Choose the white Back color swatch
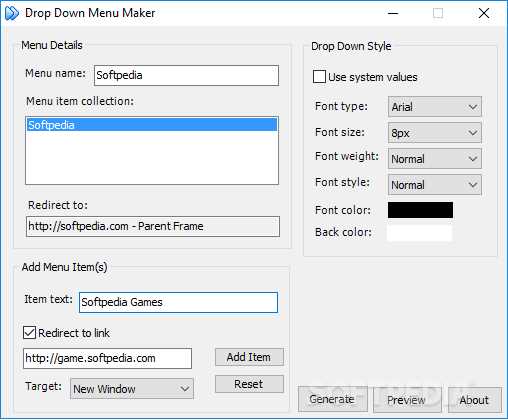 420,233
